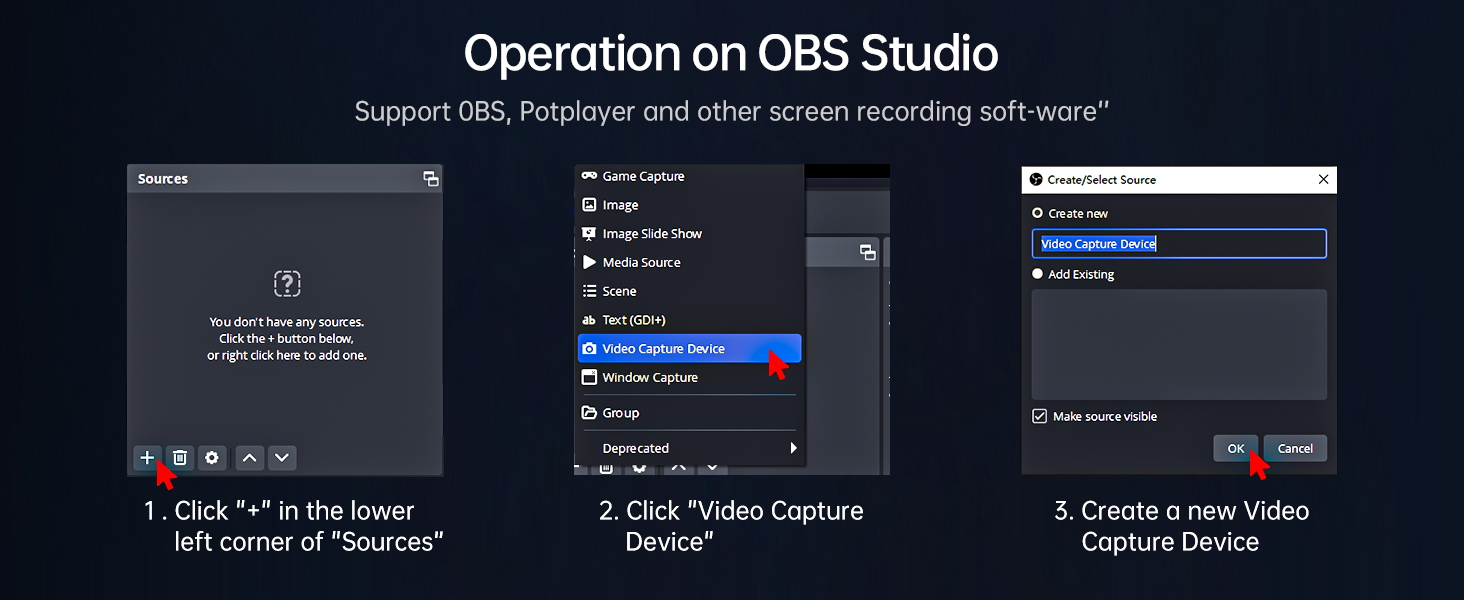This screenshot has height=600, width=1464.
Task: Choose Game Capture from the source menu
Action: 643,177
